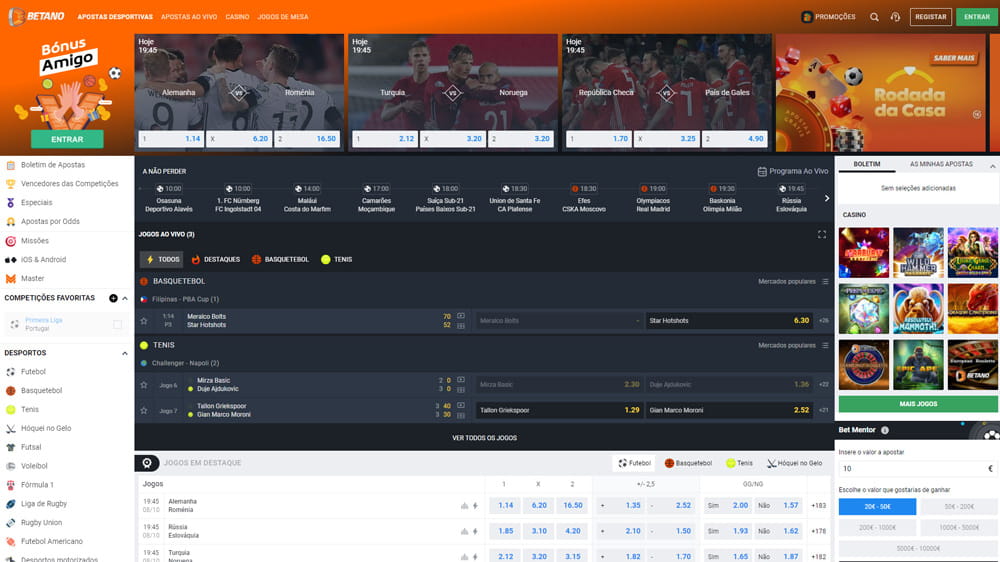
Task: Open Hóquei no Gelo in sidebar
Action: pyautogui.click(x=46, y=428)
